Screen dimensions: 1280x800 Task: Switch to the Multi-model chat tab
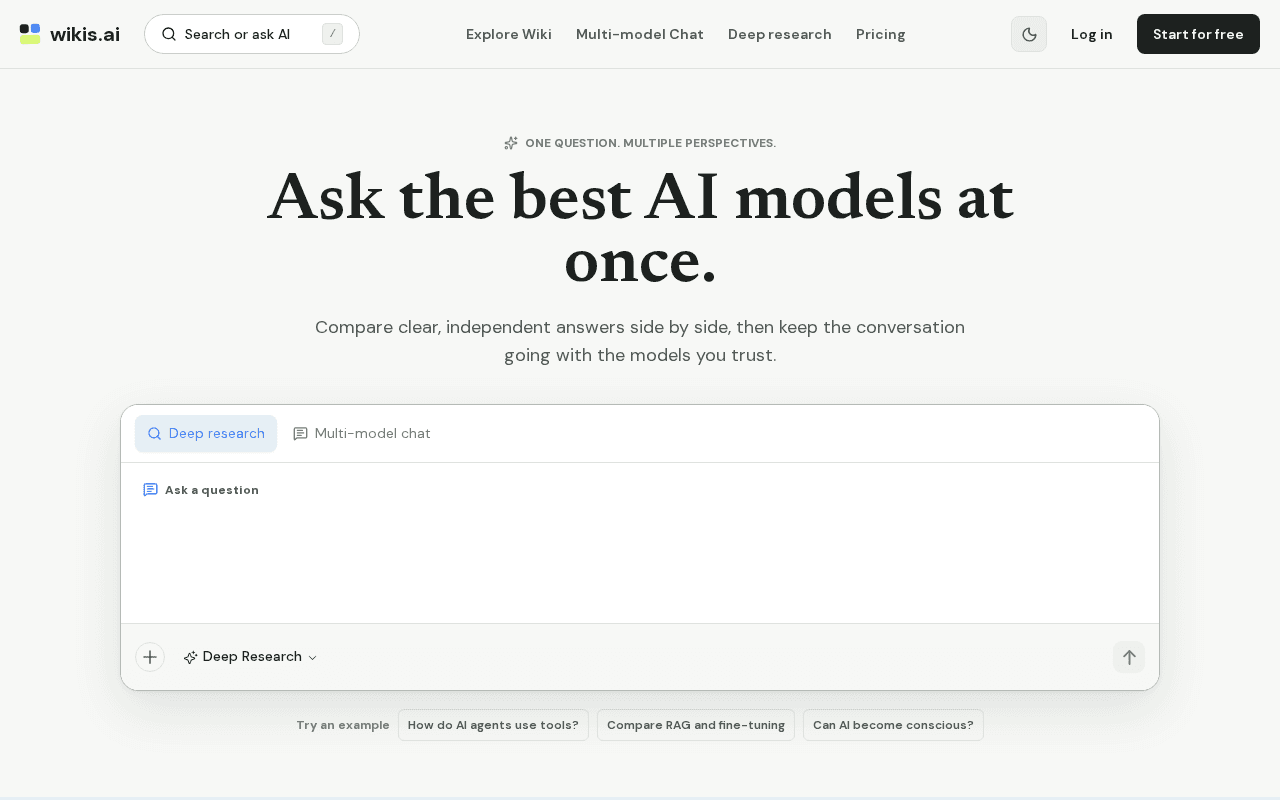pos(362,434)
